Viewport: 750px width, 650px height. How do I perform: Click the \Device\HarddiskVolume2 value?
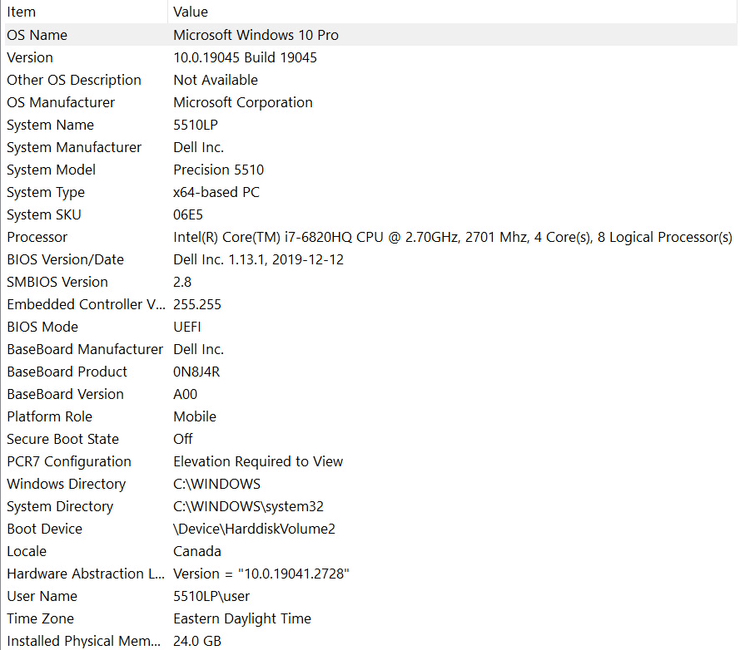point(254,529)
